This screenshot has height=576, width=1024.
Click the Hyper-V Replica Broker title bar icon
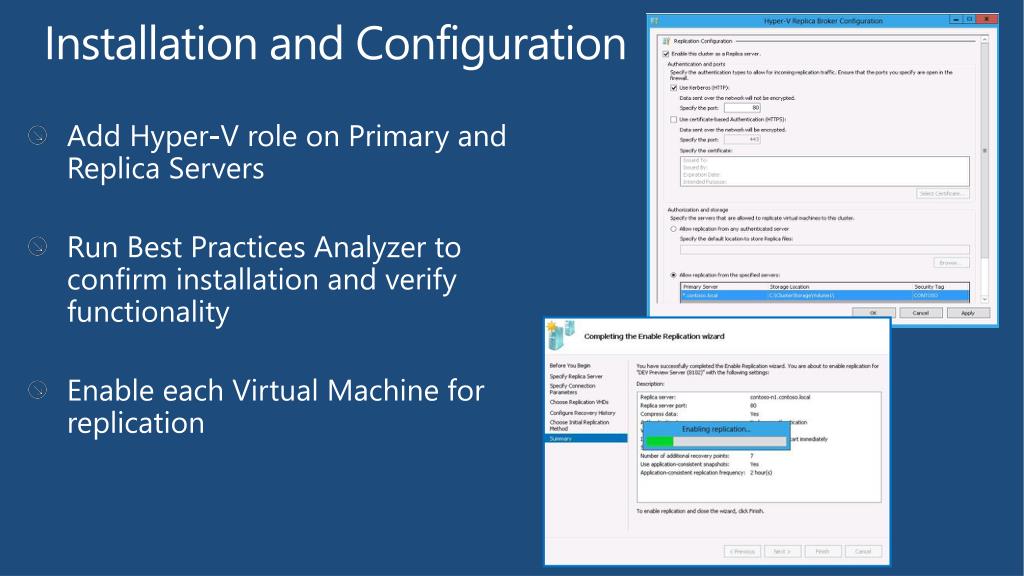(653, 20)
